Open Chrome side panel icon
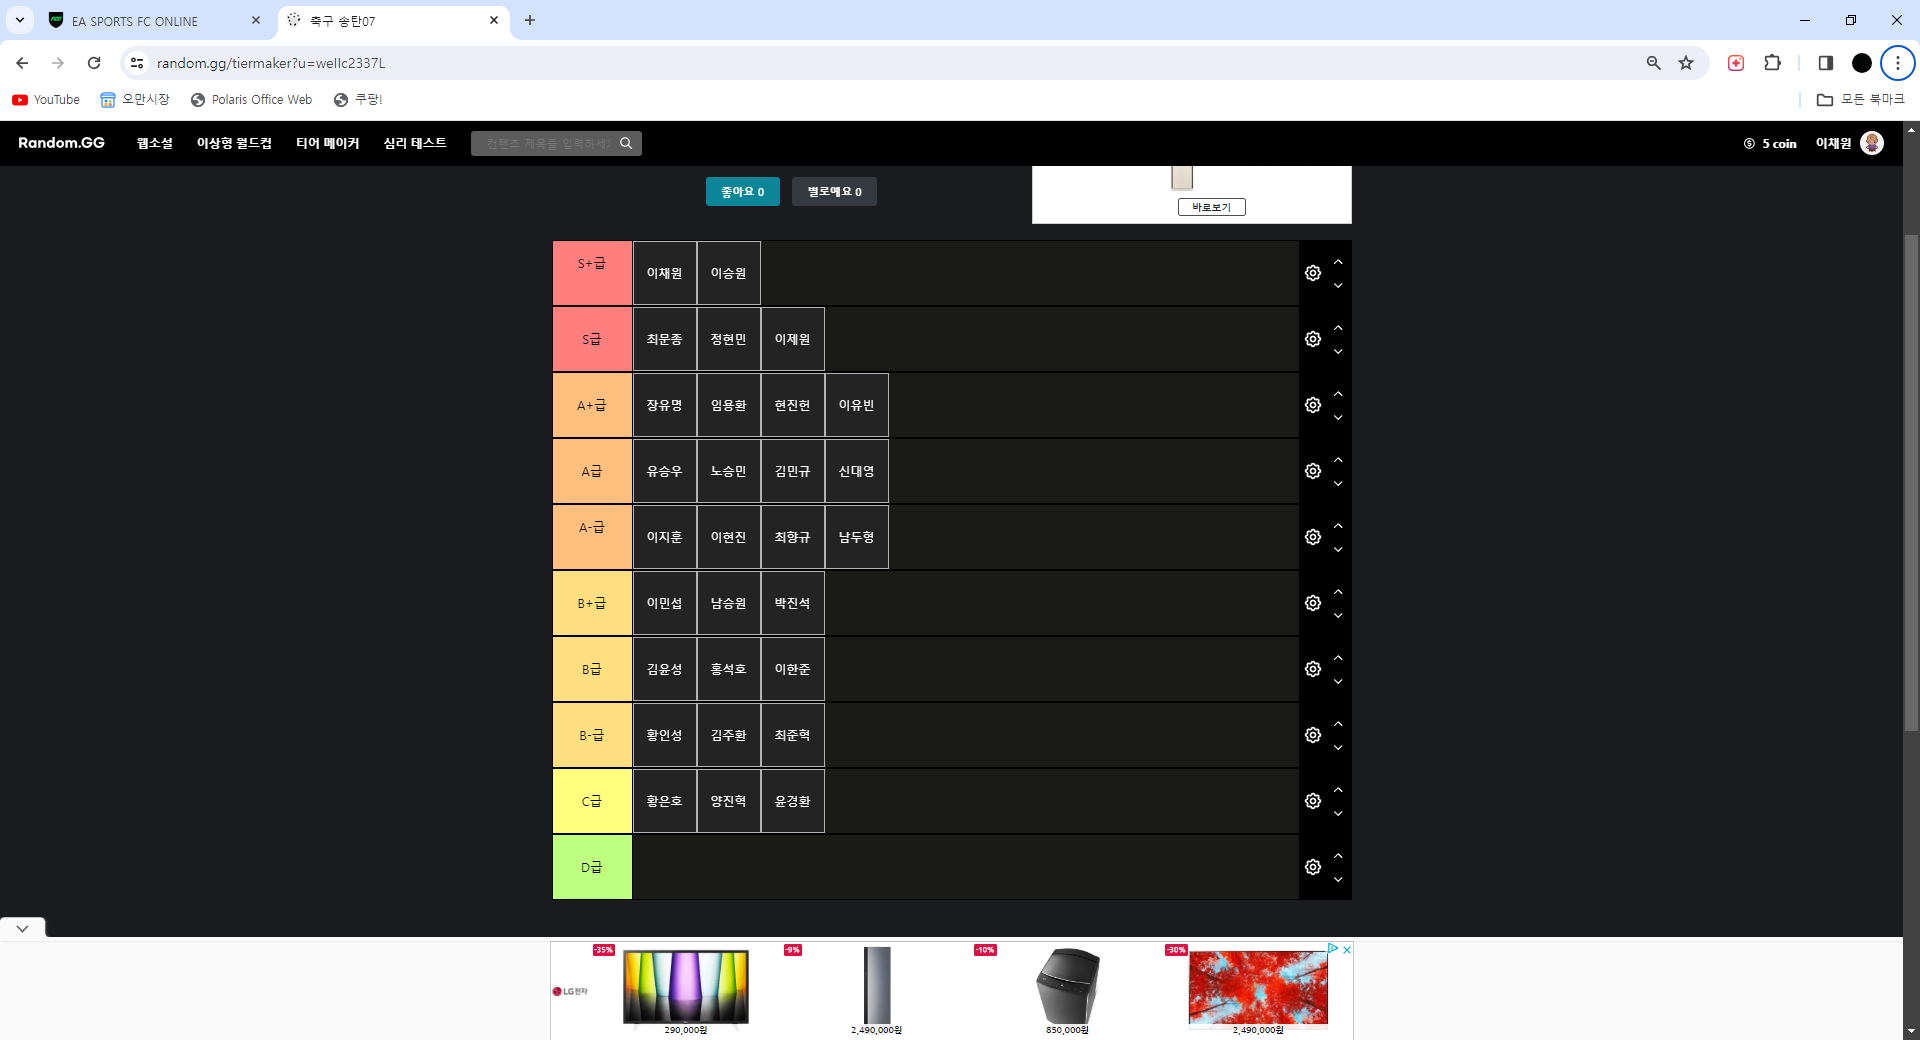 pyautogui.click(x=1825, y=63)
